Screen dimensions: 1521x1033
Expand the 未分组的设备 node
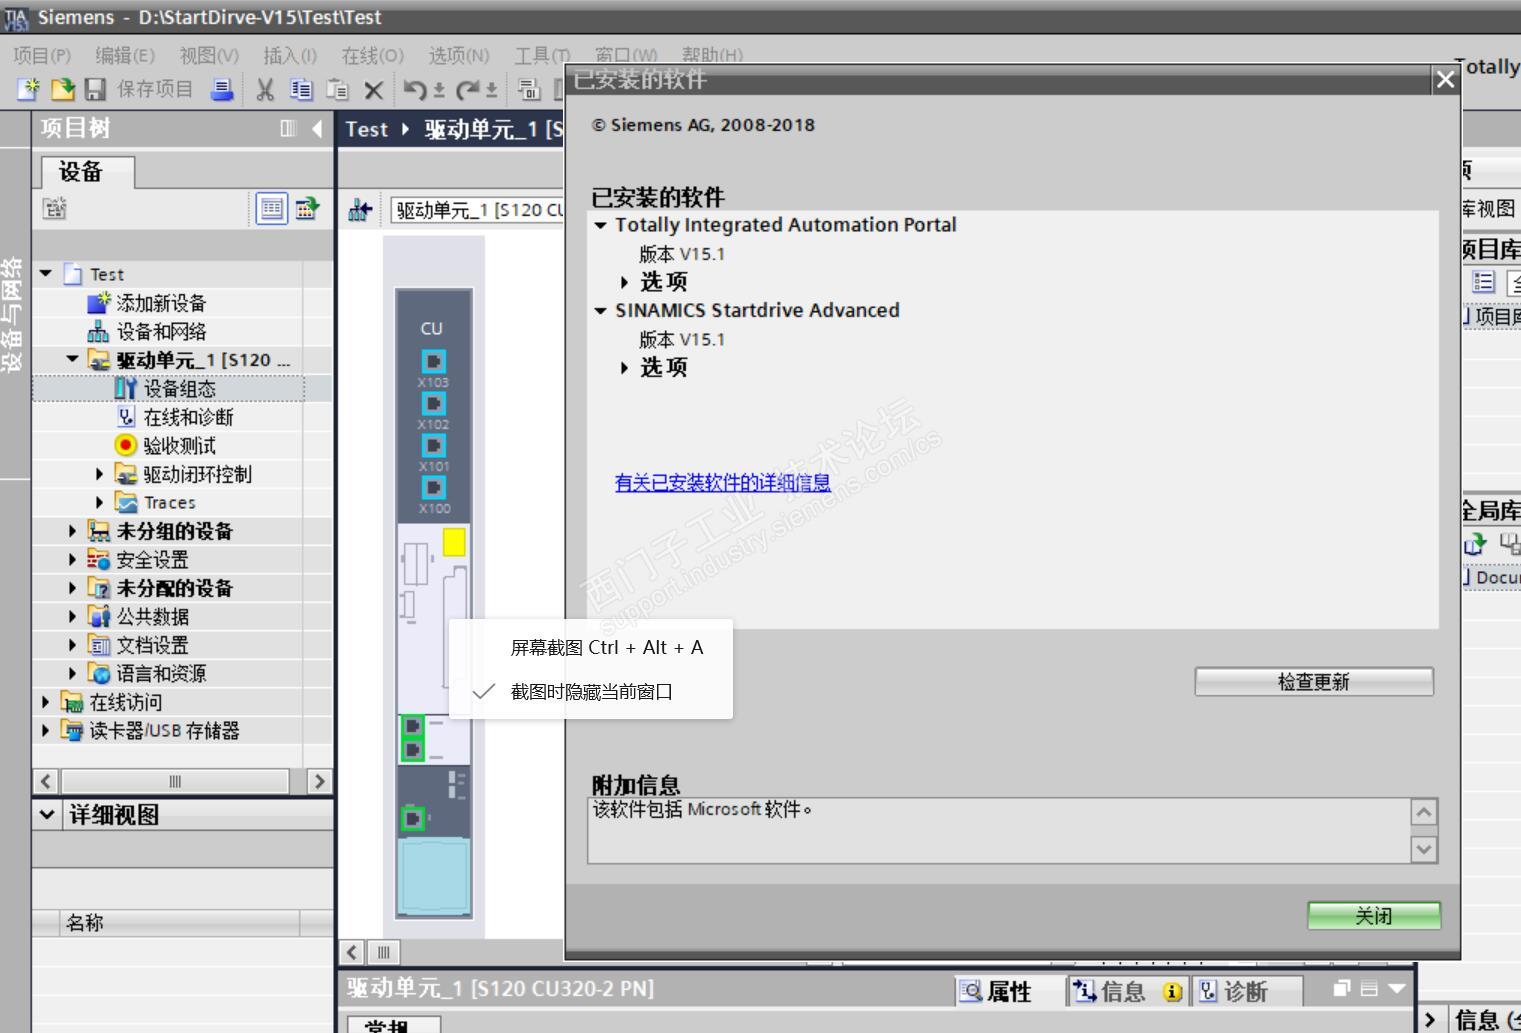72,531
